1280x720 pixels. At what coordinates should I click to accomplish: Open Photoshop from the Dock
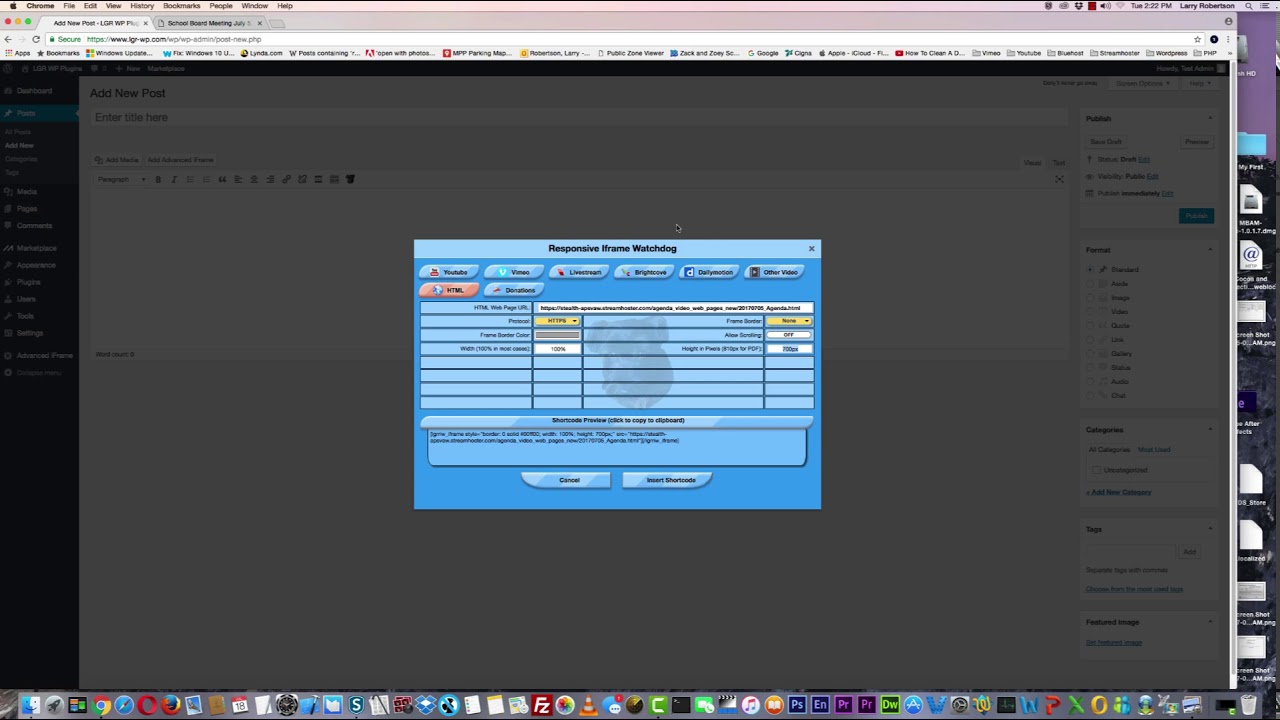797,706
